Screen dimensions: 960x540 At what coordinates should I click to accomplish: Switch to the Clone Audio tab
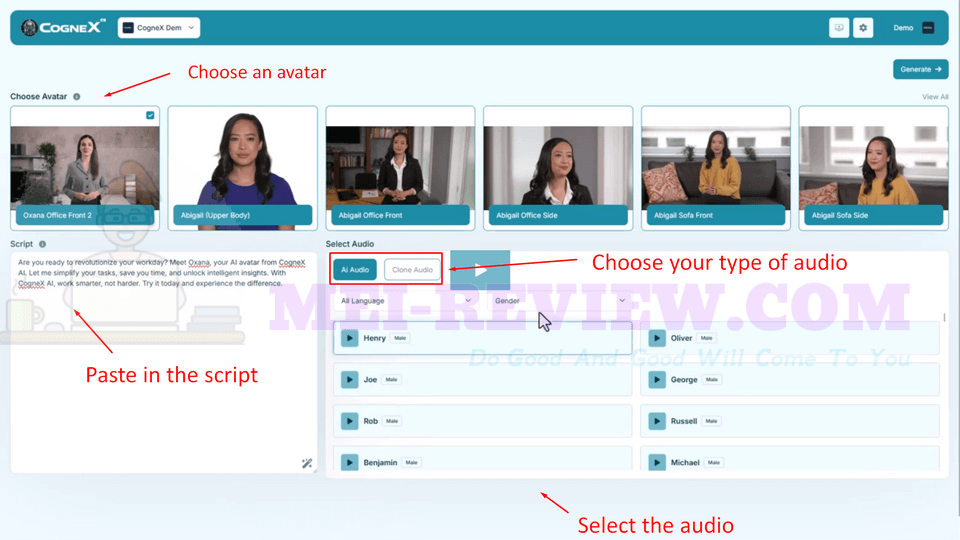pyautogui.click(x=412, y=269)
